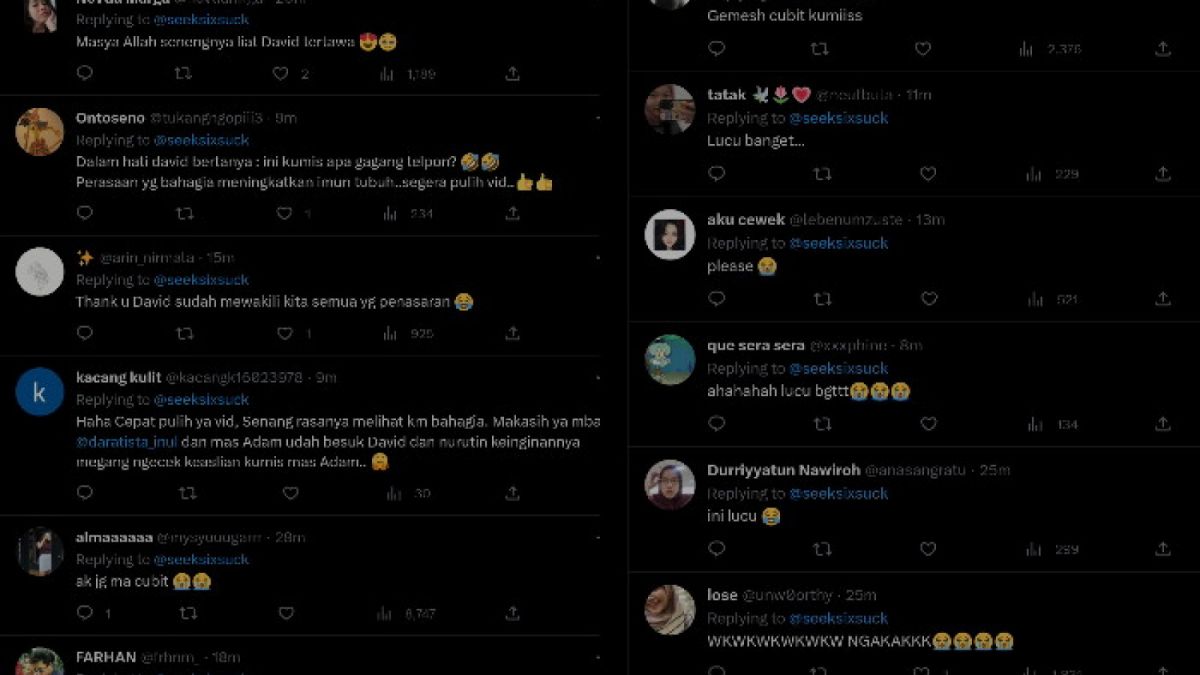Click que sera sera's avatar
This screenshot has width=1200, height=675.
[x=670, y=359]
